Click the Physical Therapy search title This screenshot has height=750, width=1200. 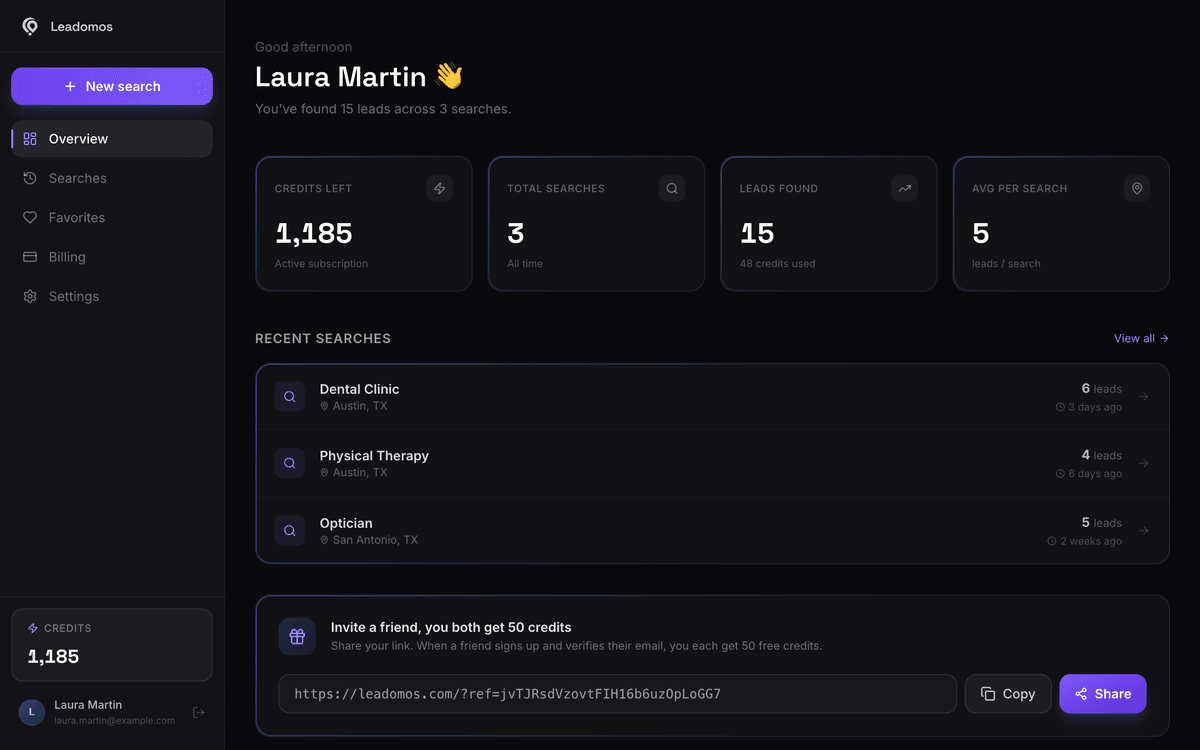click(x=374, y=456)
